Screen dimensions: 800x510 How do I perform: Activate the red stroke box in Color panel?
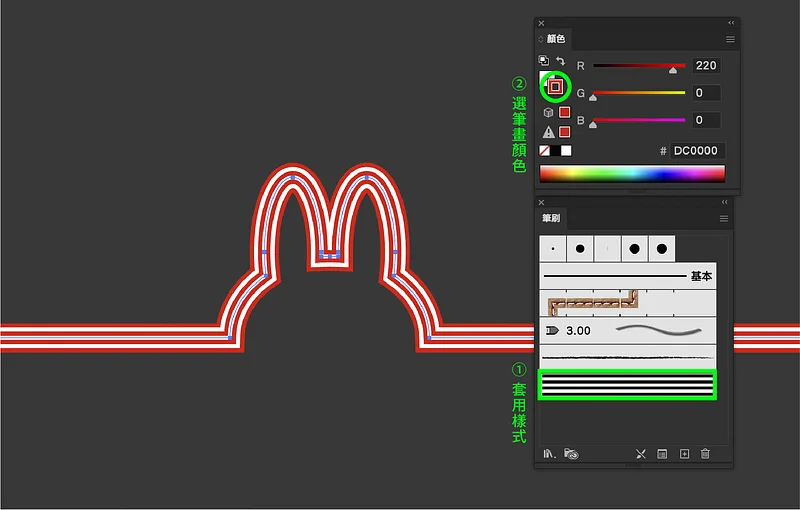click(555, 87)
